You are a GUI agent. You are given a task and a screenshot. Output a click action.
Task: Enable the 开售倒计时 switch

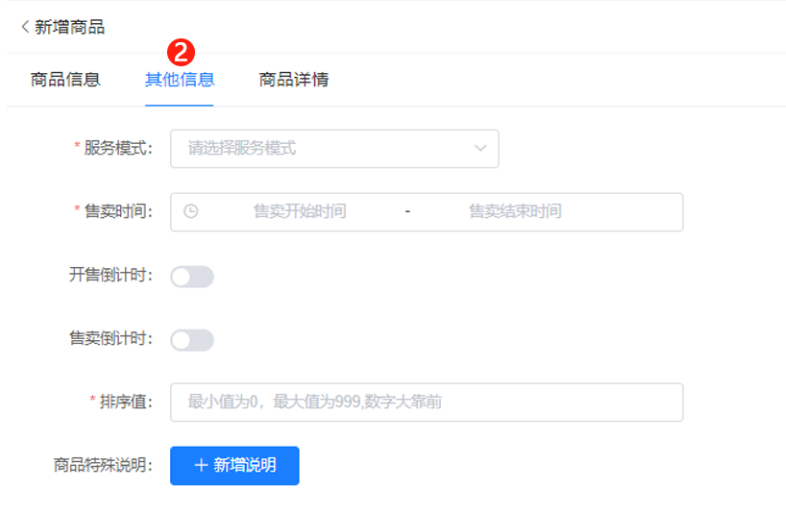pyautogui.click(x=192, y=277)
